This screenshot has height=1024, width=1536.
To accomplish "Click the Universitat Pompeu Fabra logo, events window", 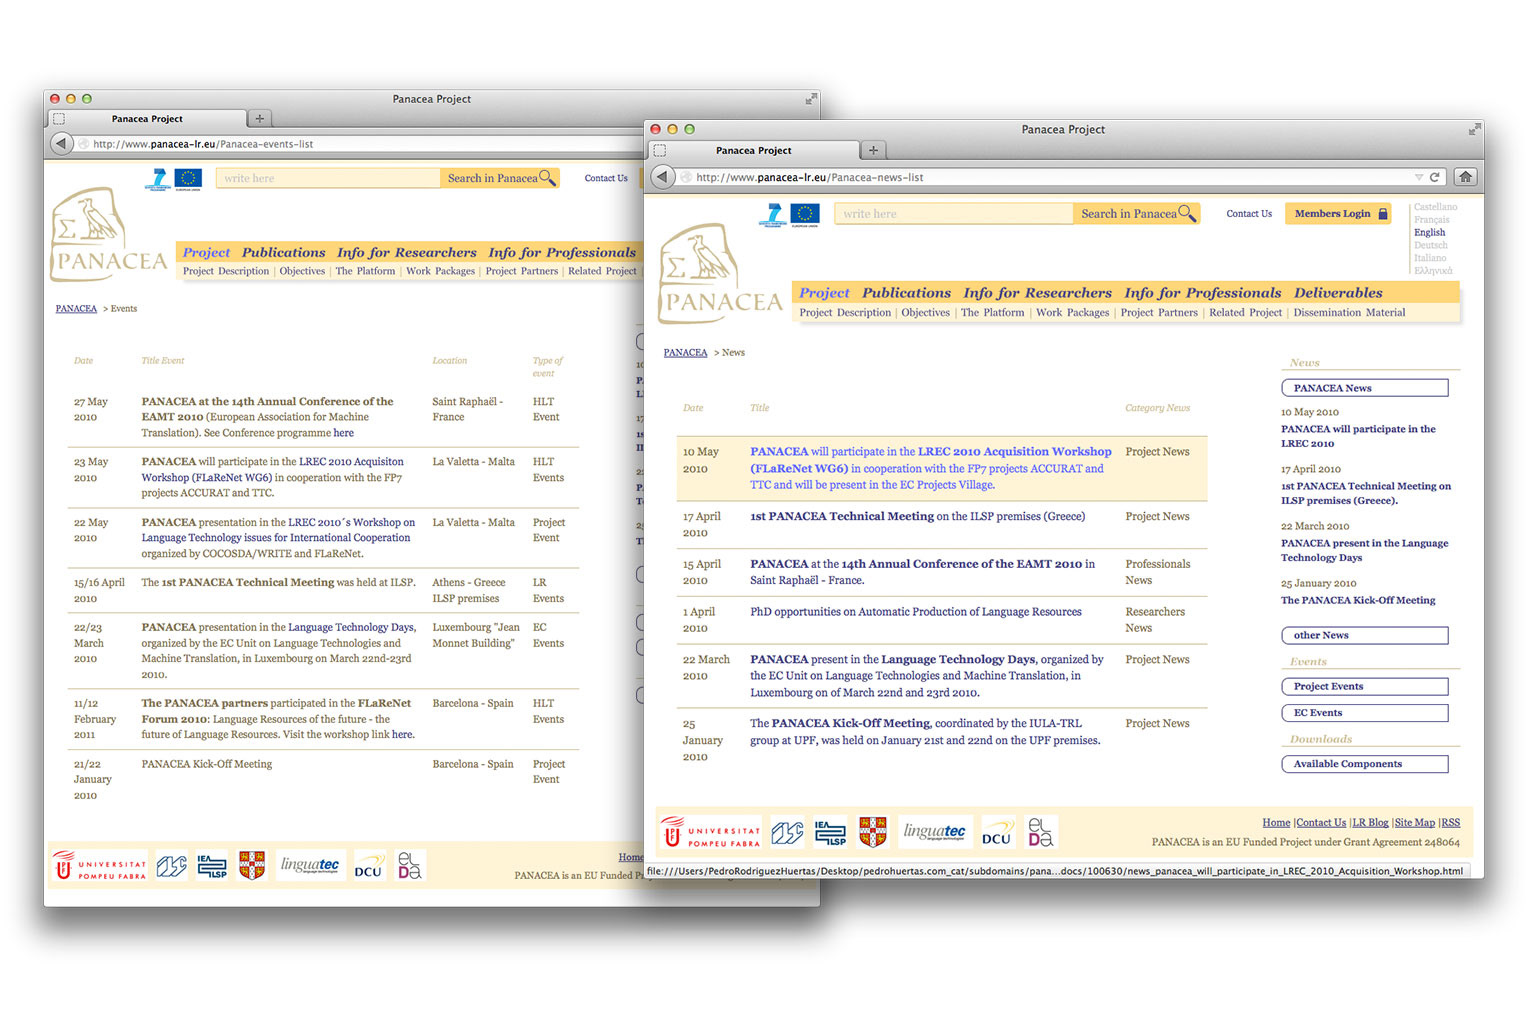I will coord(99,866).
